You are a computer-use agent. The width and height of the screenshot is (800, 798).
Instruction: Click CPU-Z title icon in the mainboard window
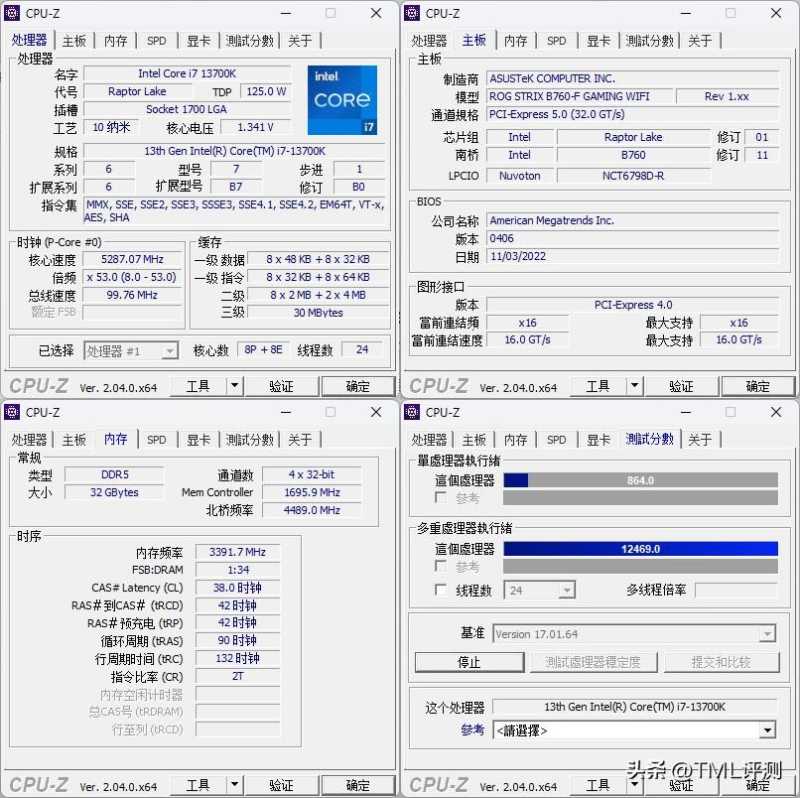tap(413, 13)
